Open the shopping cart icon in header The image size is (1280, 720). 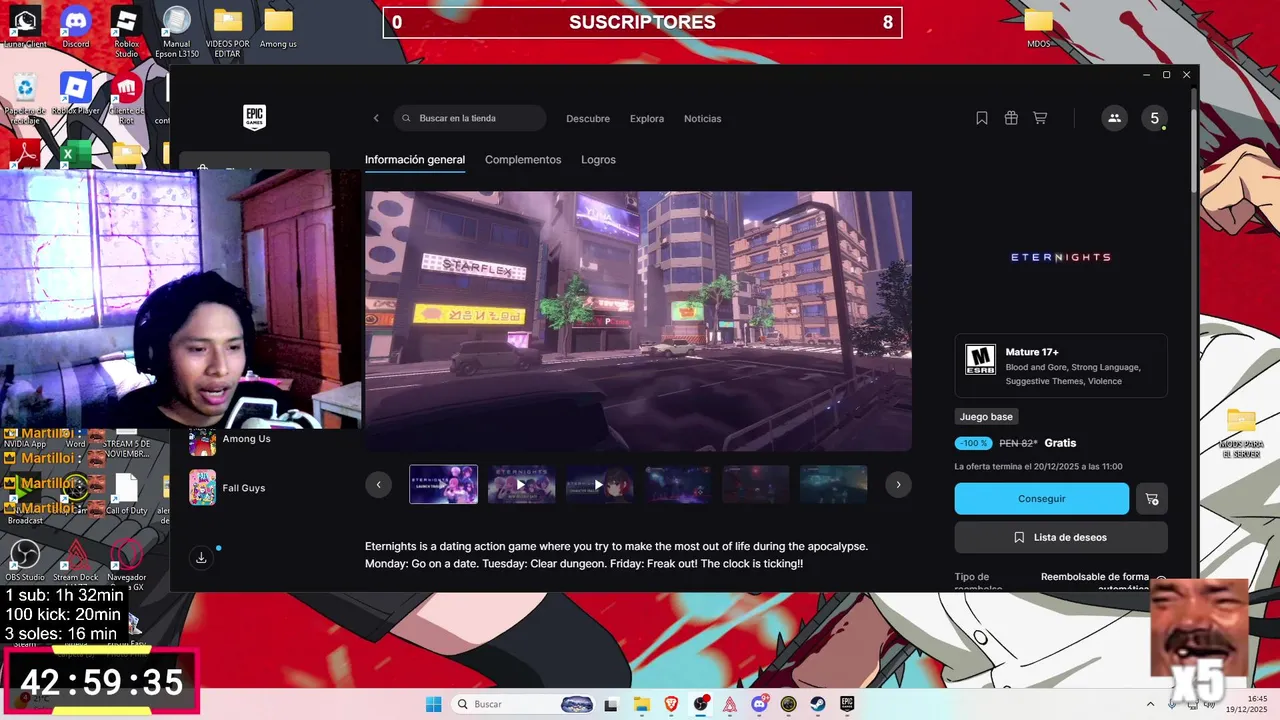click(1040, 118)
